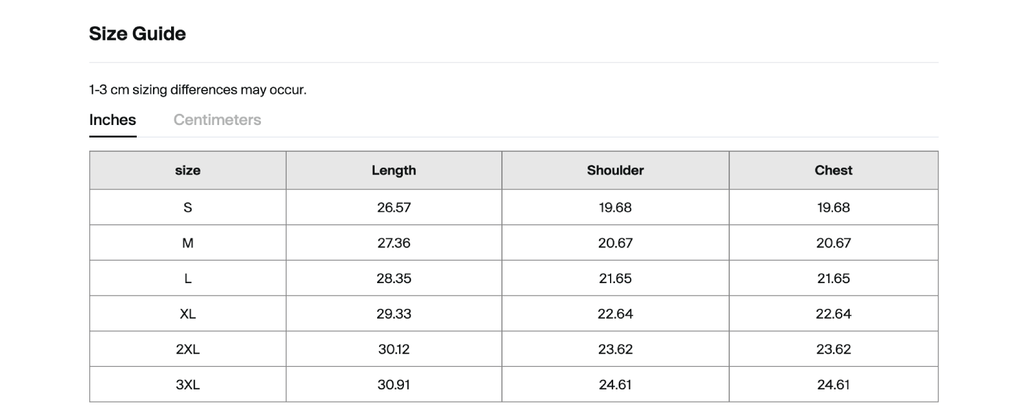This screenshot has height=415, width=1024.
Task: Click the 21.65 shoulder value for L
Action: pyautogui.click(x=615, y=278)
